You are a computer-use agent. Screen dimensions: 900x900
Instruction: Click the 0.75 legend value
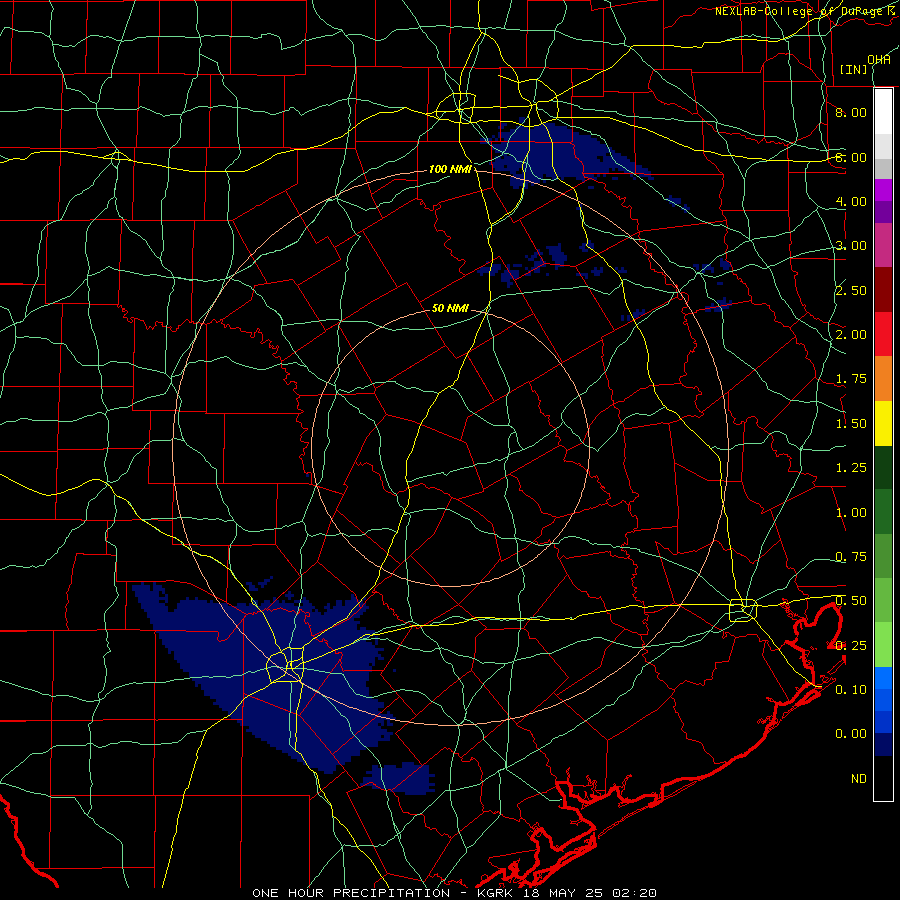click(x=851, y=557)
